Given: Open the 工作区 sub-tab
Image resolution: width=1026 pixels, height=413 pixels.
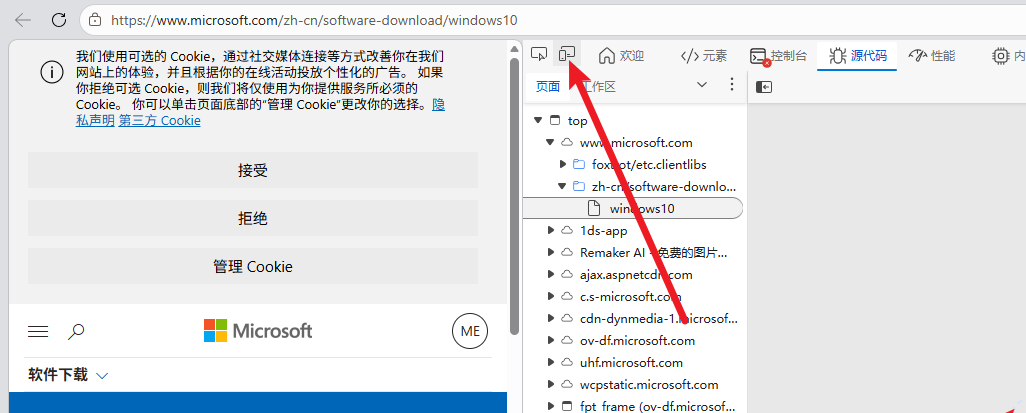Looking at the screenshot, I should pyautogui.click(x=599, y=86).
